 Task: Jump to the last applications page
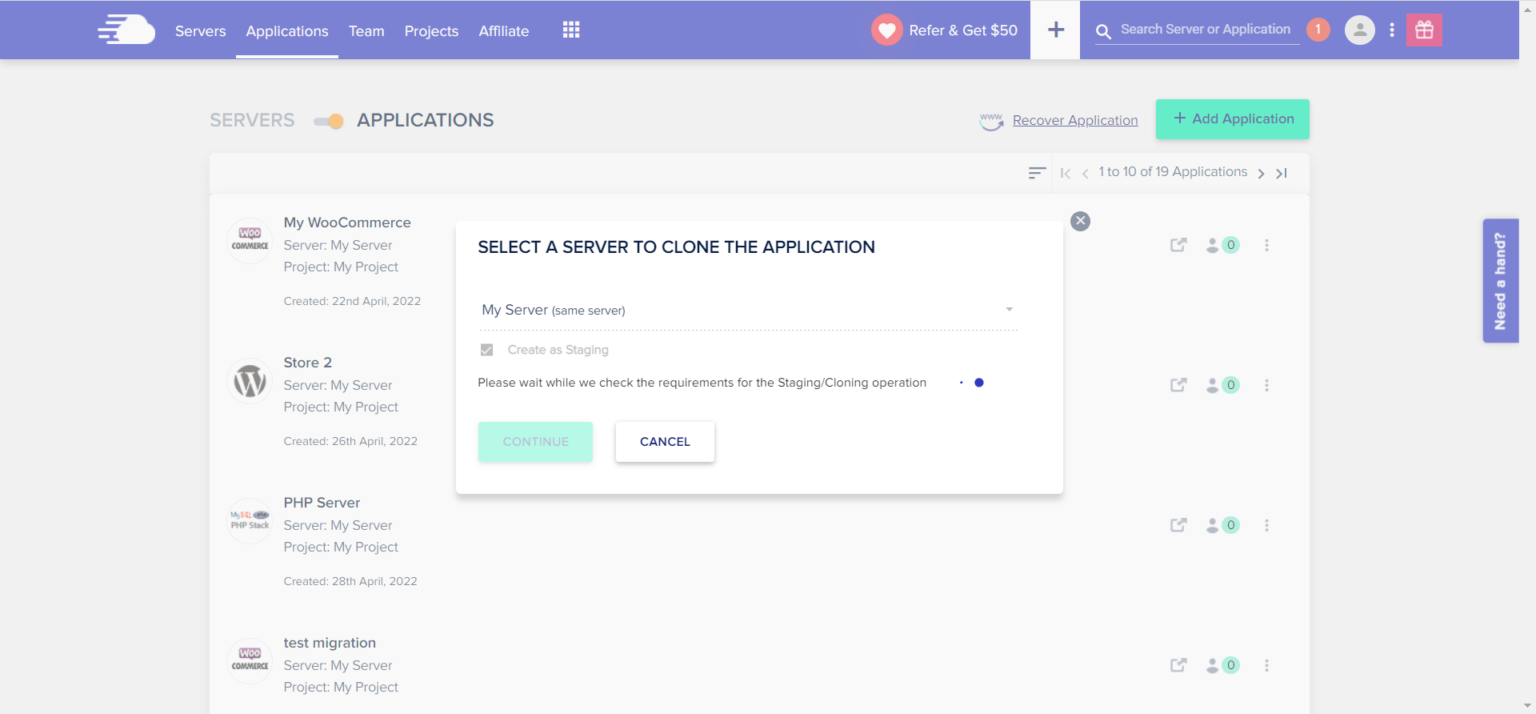[1282, 172]
